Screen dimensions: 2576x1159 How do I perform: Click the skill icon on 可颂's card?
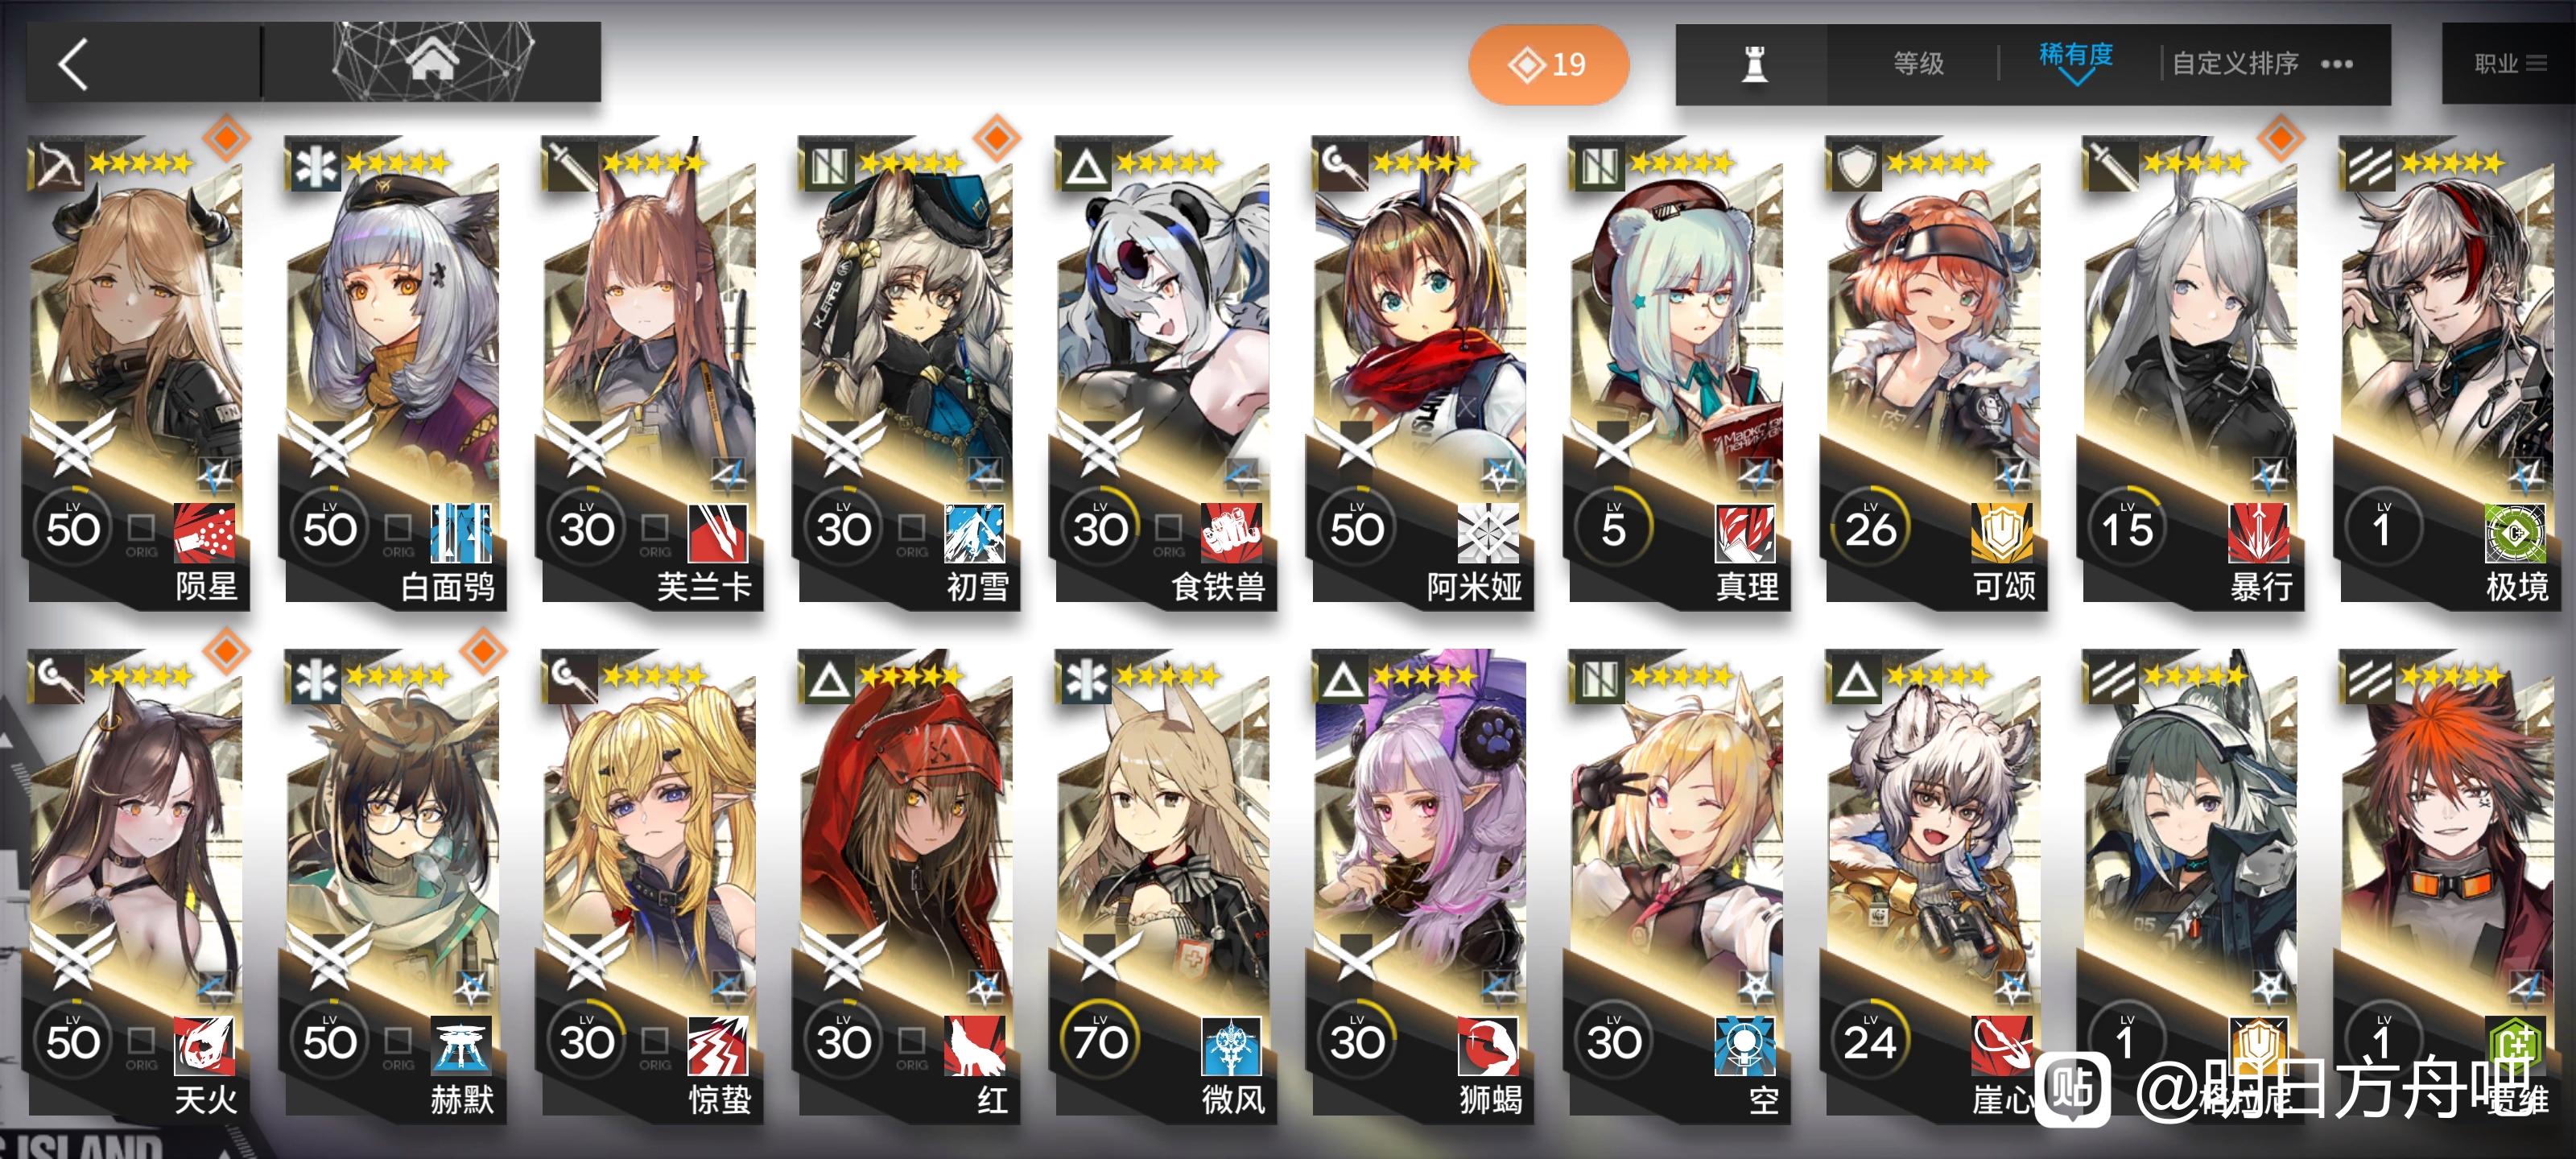point(2002,533)
